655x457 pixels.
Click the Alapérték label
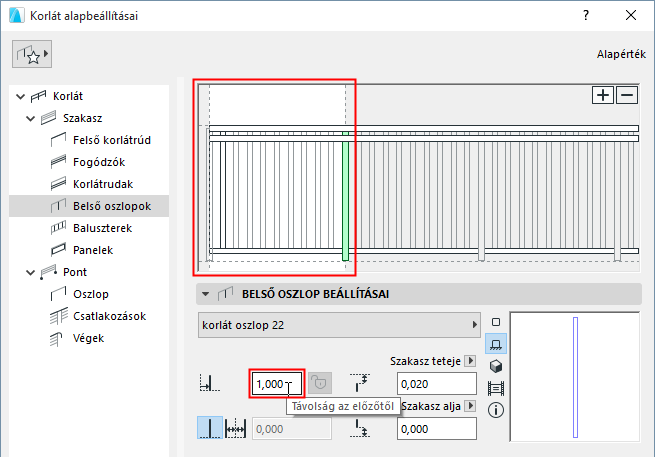coord(621,54)
